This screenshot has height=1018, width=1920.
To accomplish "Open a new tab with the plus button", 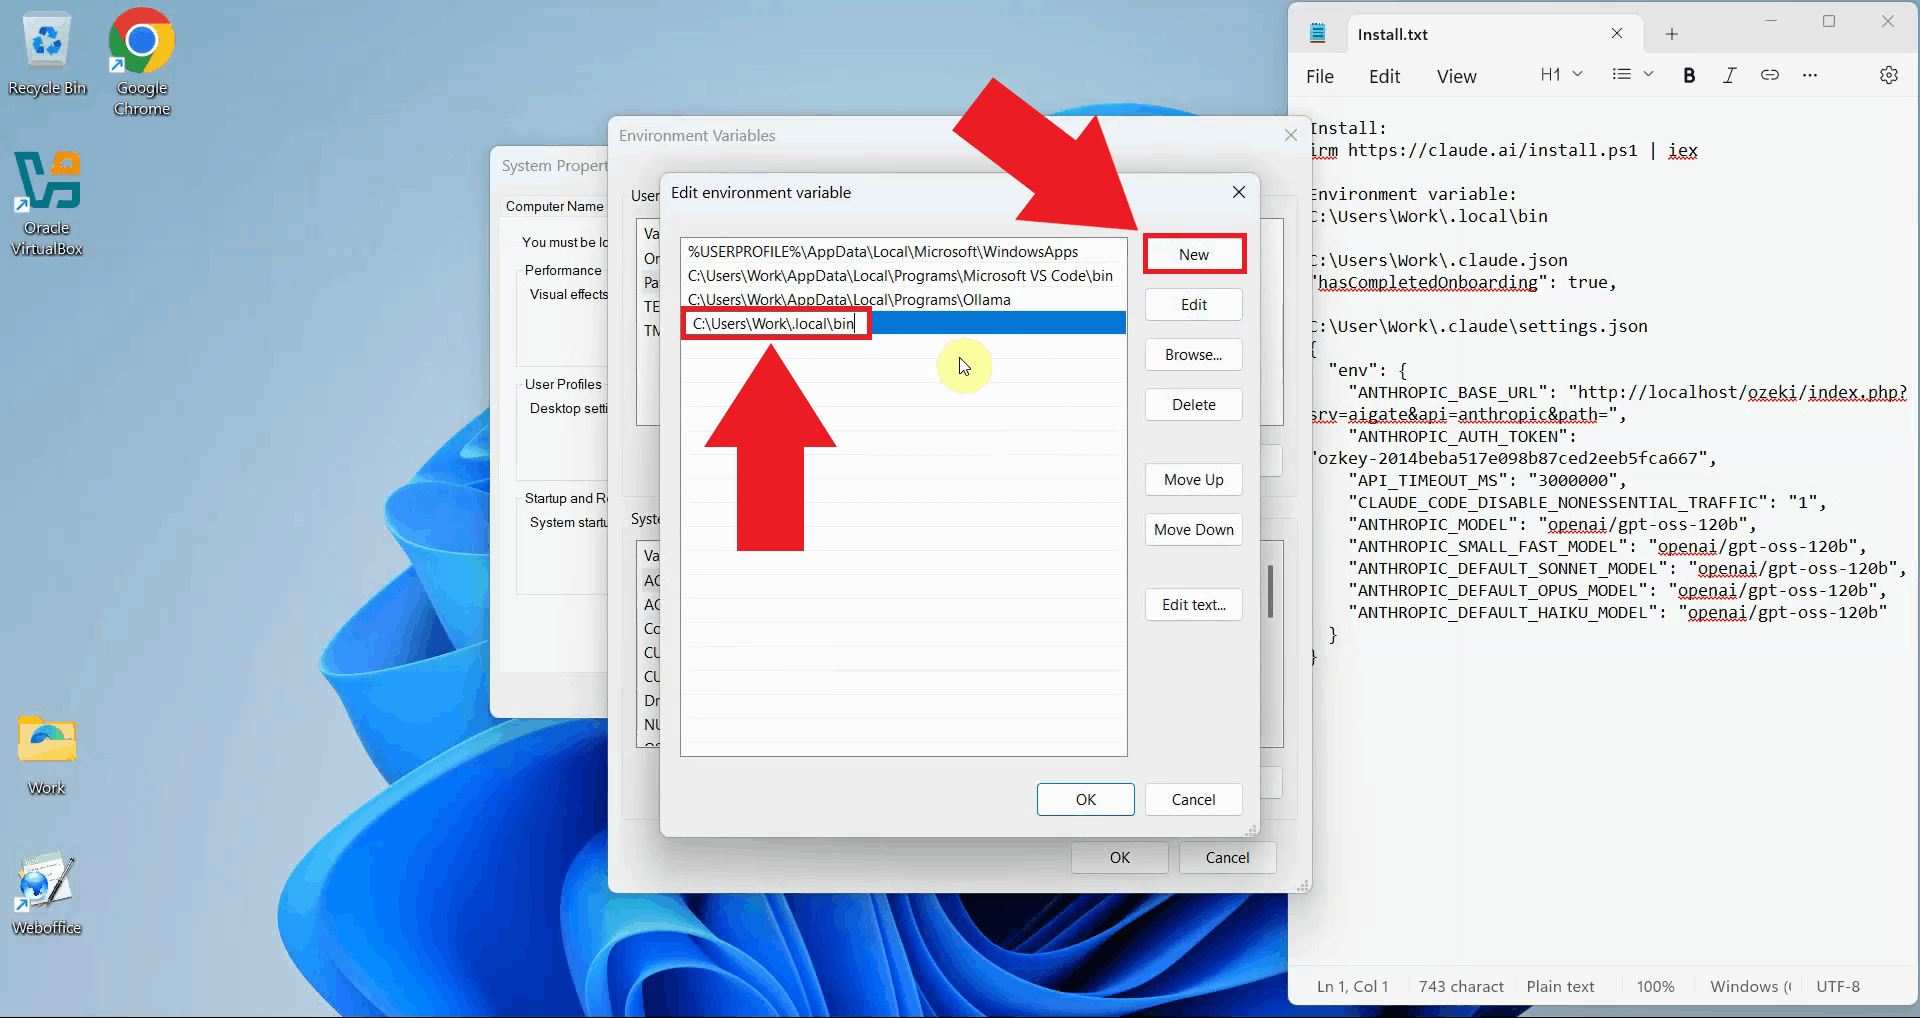I will coord(1671,33).
